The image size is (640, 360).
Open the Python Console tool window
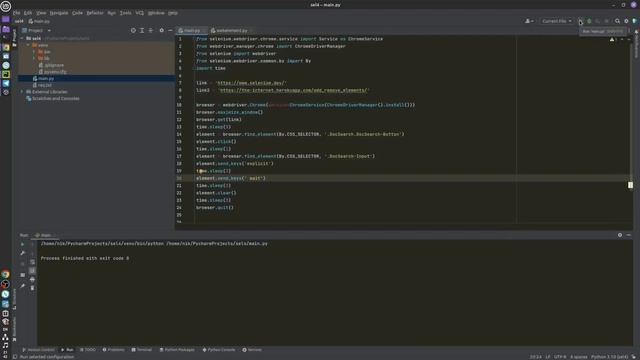[x=219, y=350]
